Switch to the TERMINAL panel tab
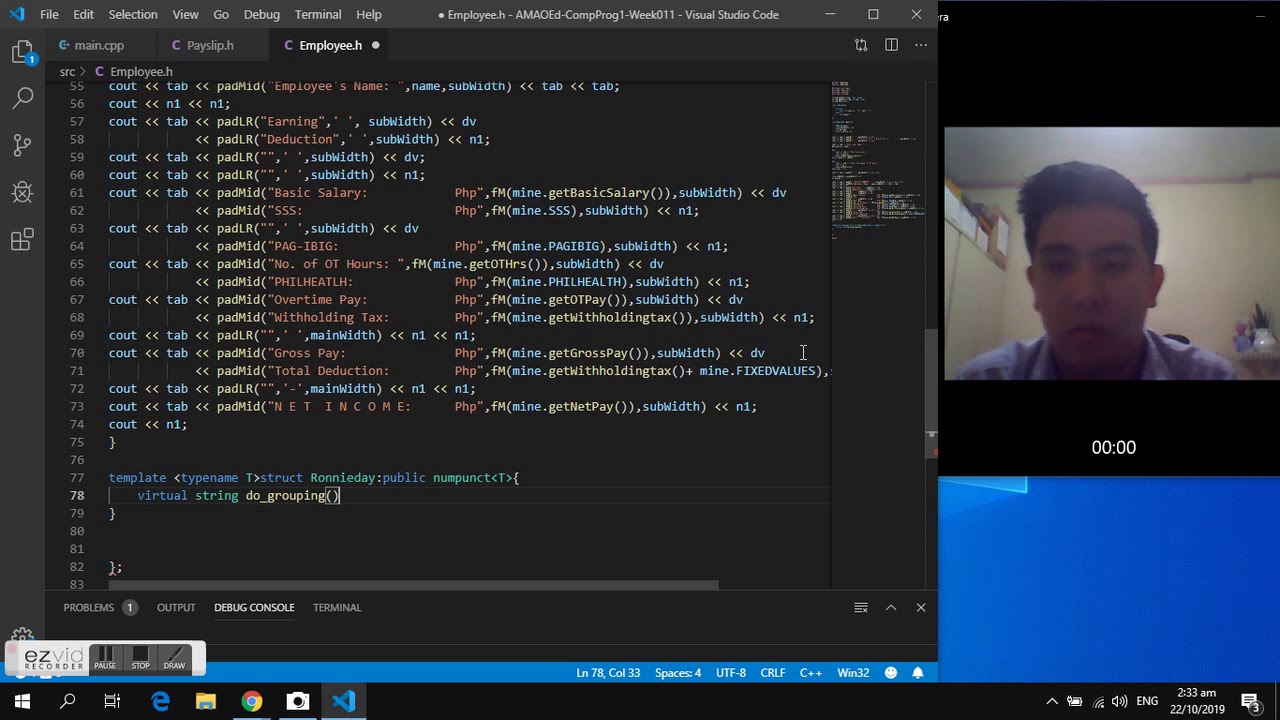Image resolution: width=1280 pixels, height=720 pixels. tap(337, 607)
